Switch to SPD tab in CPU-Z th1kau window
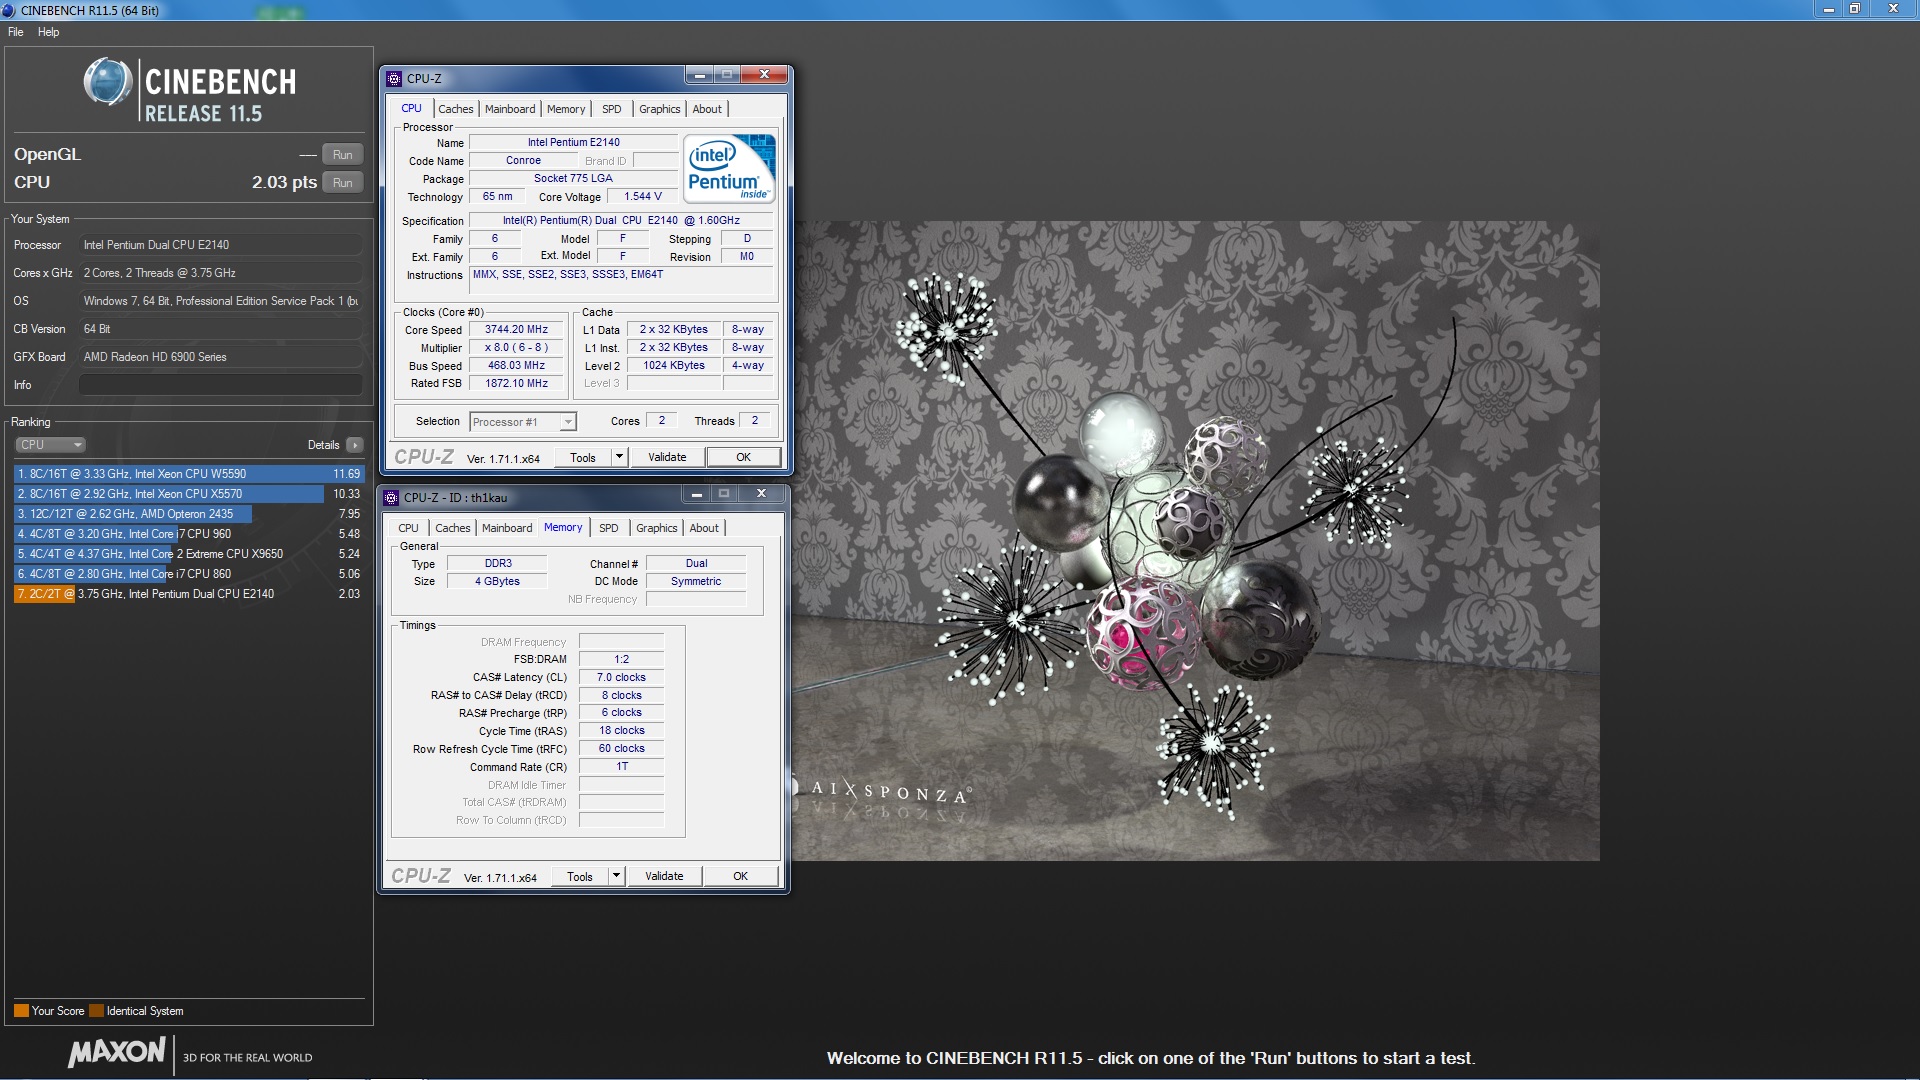1920x1080 pixels. click(609, 528)
